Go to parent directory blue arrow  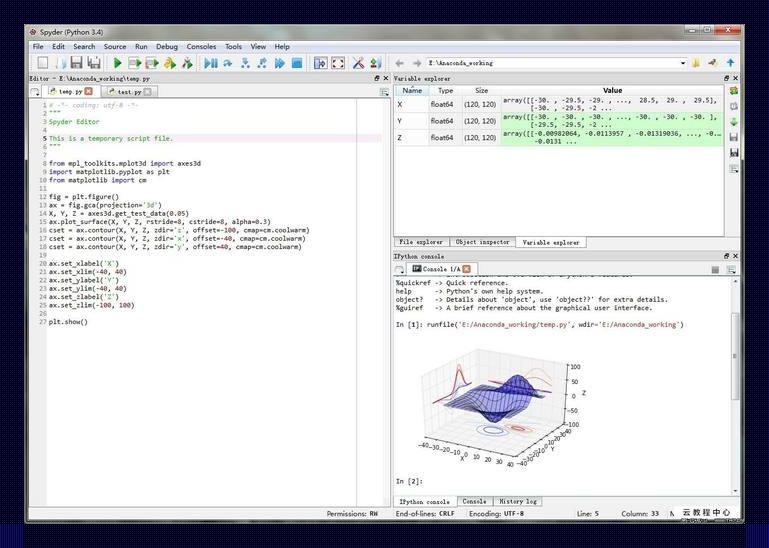(730, 63)
